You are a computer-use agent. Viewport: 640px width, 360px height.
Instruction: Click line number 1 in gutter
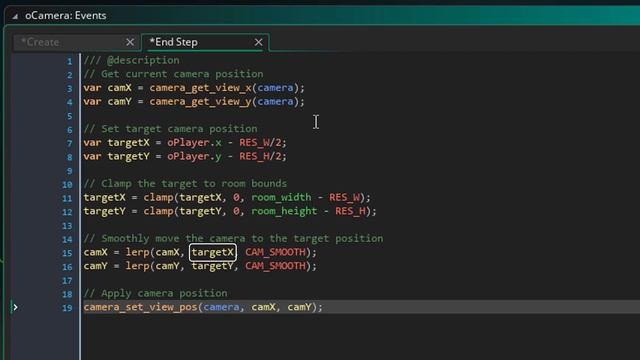click(x=69, y=61)
